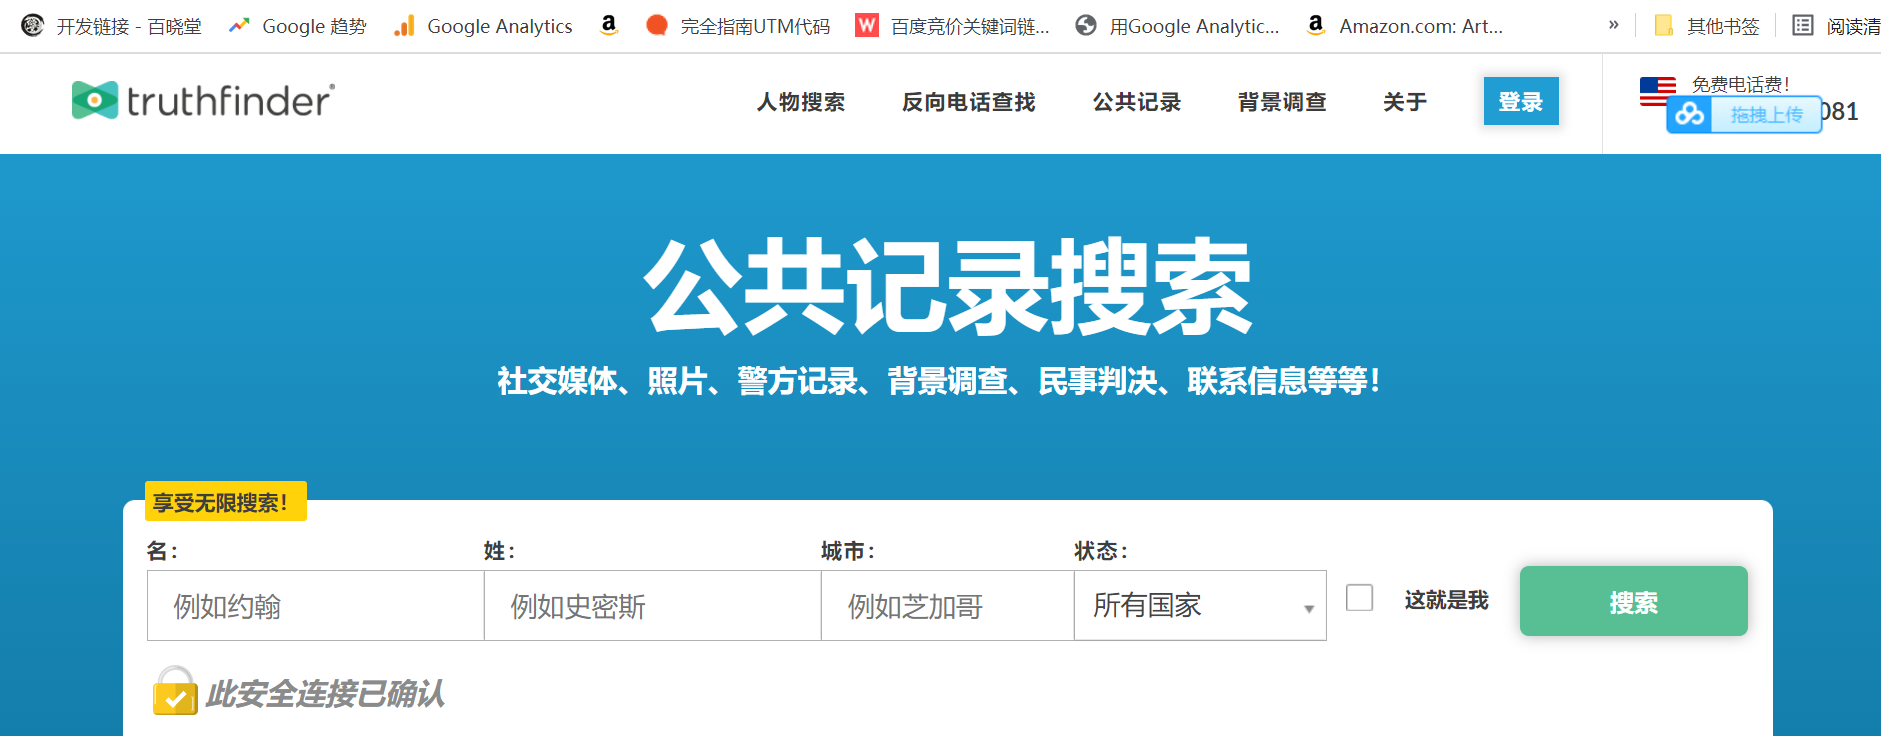Viewport: 1881px width, 736px height.
Task: Click the US flag icon
Action: click(x=1657, y=91)
